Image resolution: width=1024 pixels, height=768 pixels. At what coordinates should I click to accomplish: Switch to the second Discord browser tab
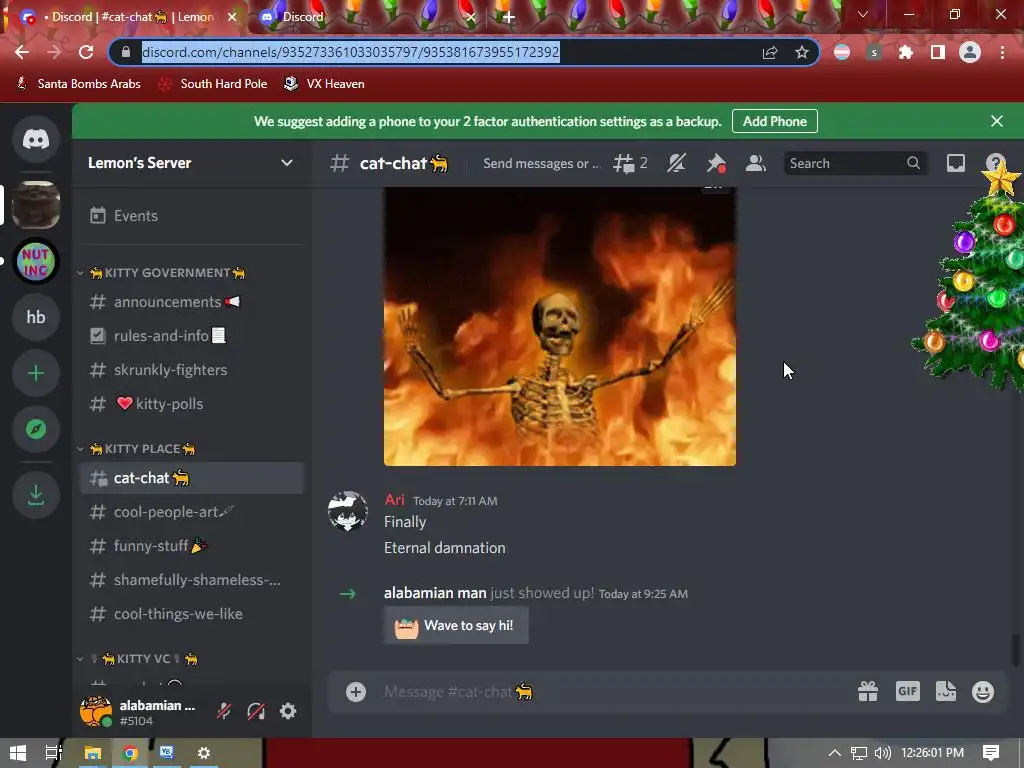coord(368,17)
